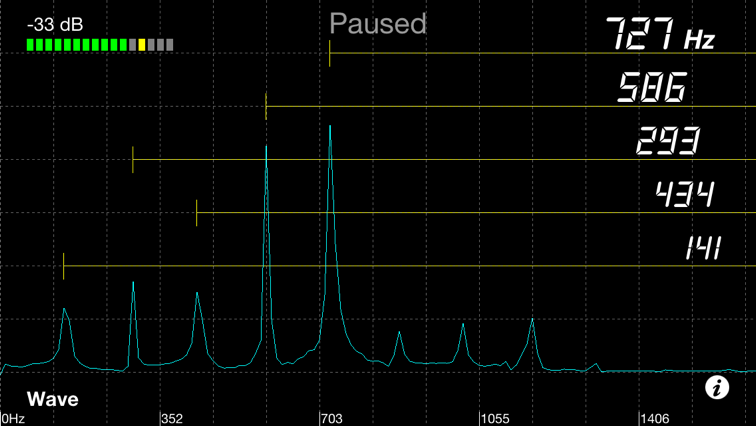This screenshot has height=426, width=756.
Task: Click the yellow marker for the 434 peak
Action: [196, 213]
